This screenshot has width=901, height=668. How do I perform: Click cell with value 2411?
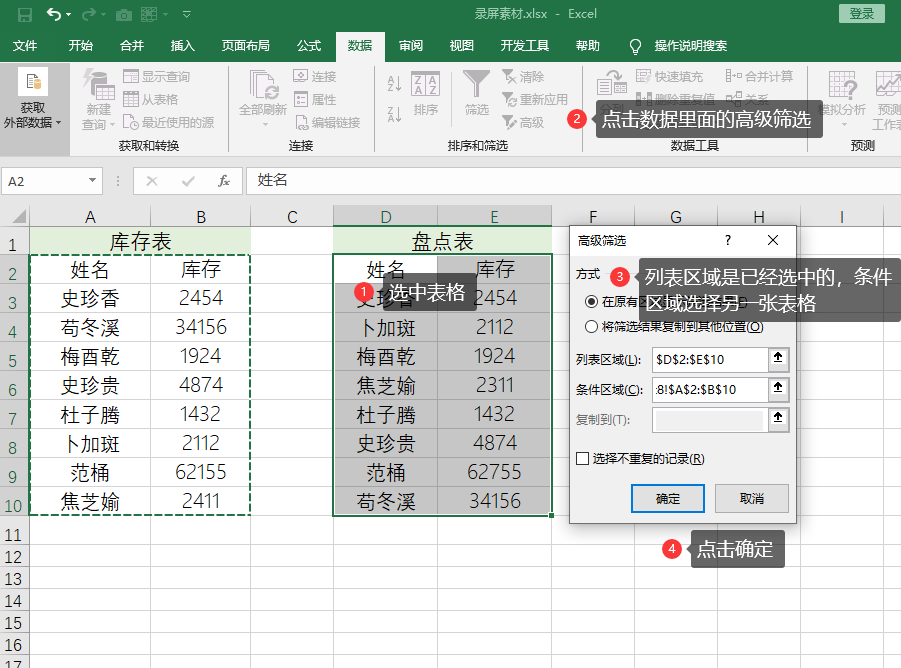[201, 501]
